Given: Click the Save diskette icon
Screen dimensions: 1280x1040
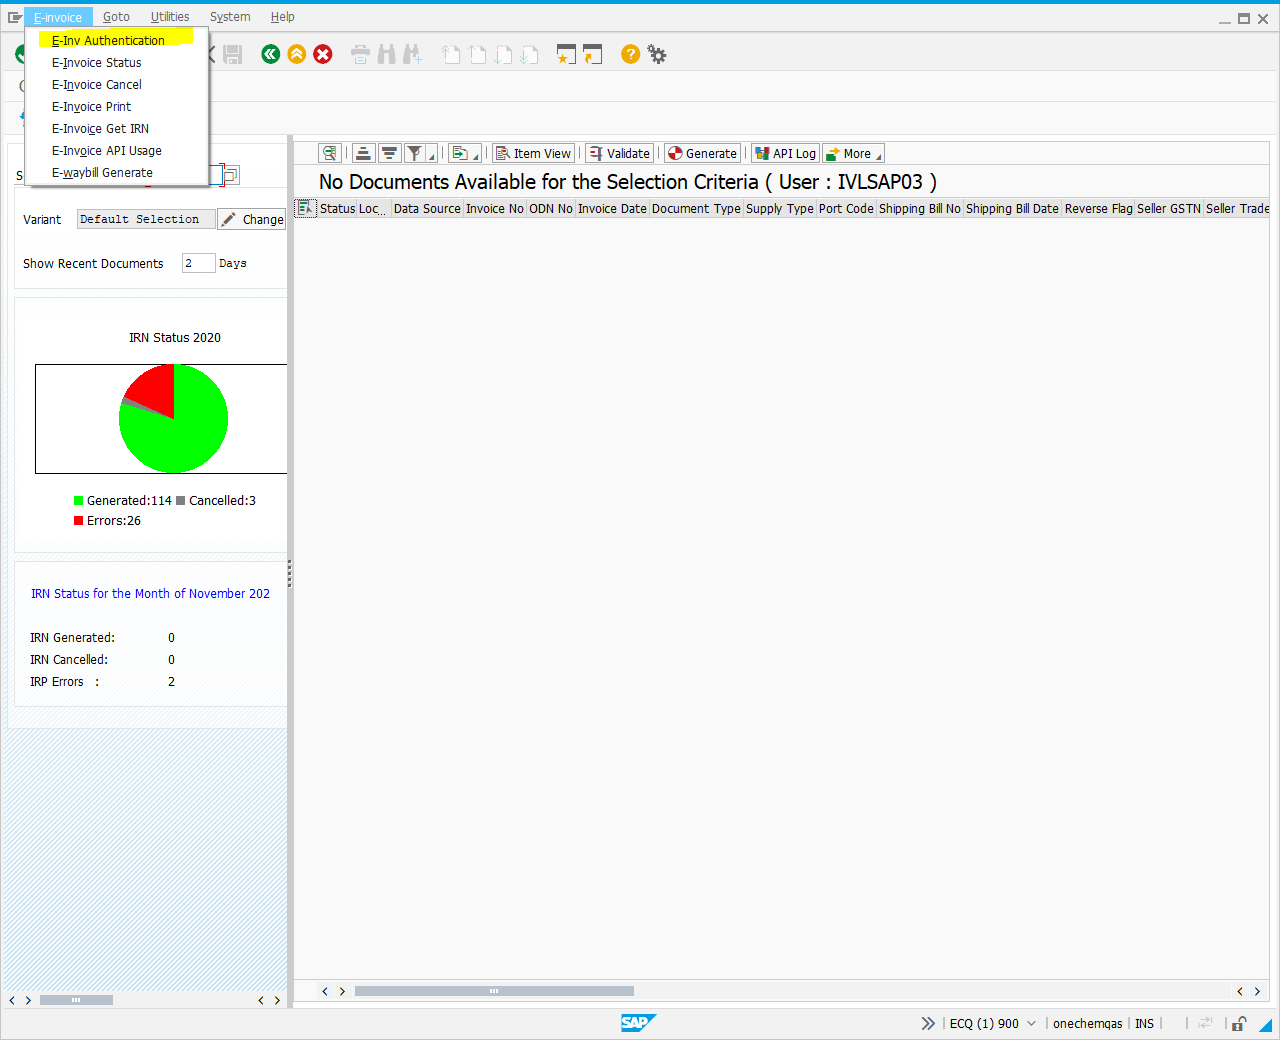Looking at the screenshot, I should click(x=233, y=54).
